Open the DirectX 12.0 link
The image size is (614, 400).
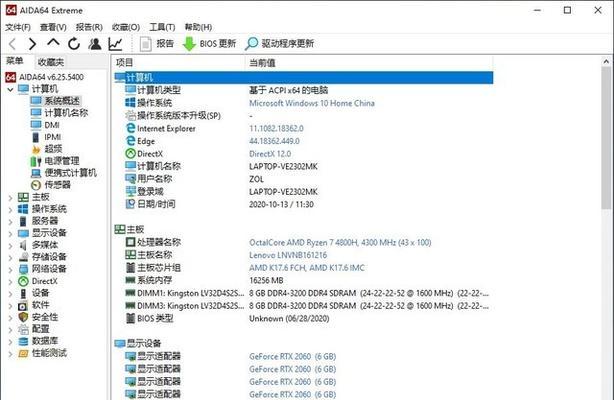pos(270,154)
